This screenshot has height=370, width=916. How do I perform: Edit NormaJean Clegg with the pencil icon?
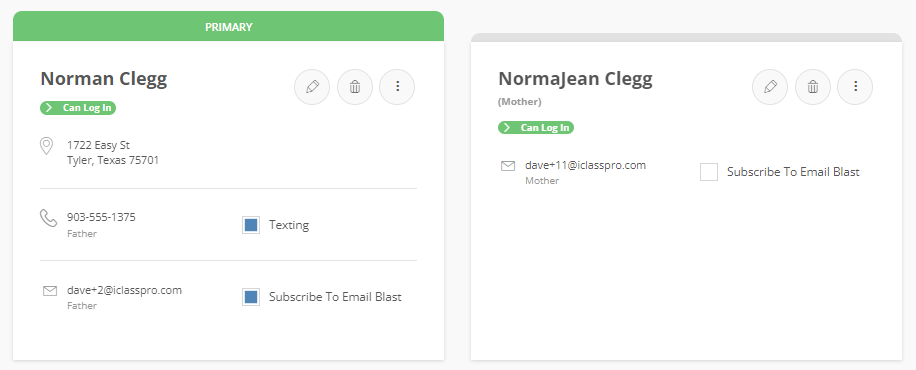tap(770, 87)
